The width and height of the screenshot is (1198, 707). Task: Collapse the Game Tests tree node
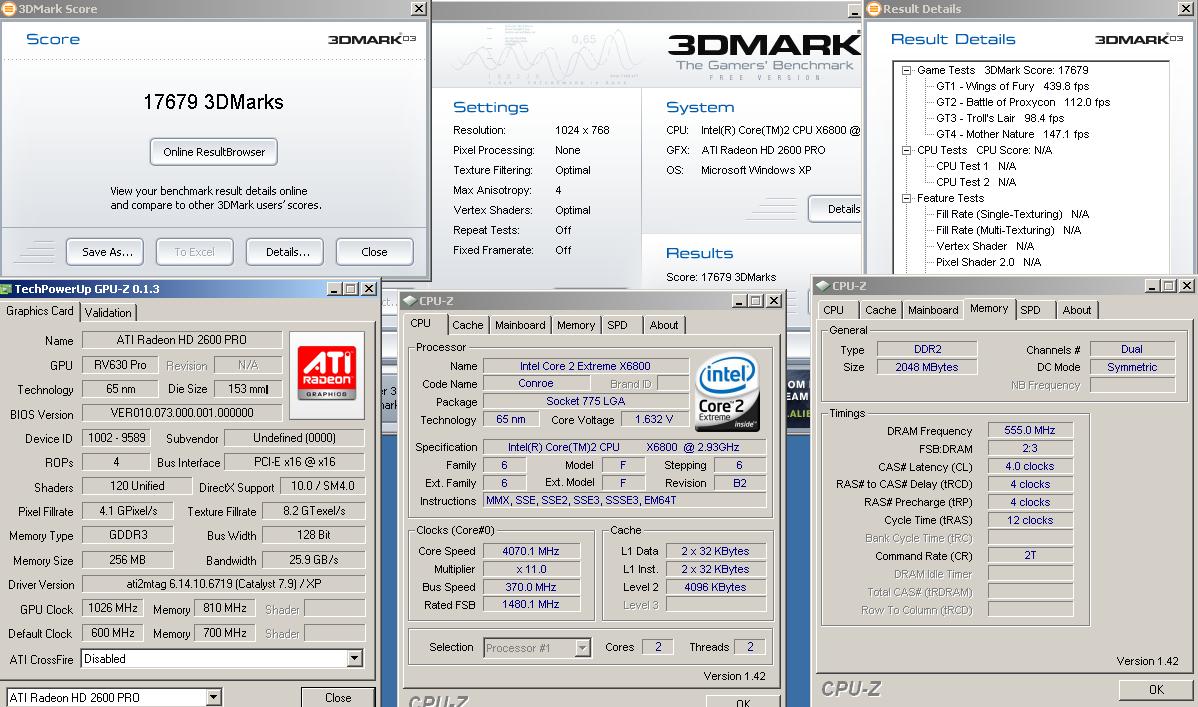(x=906, y=70)
